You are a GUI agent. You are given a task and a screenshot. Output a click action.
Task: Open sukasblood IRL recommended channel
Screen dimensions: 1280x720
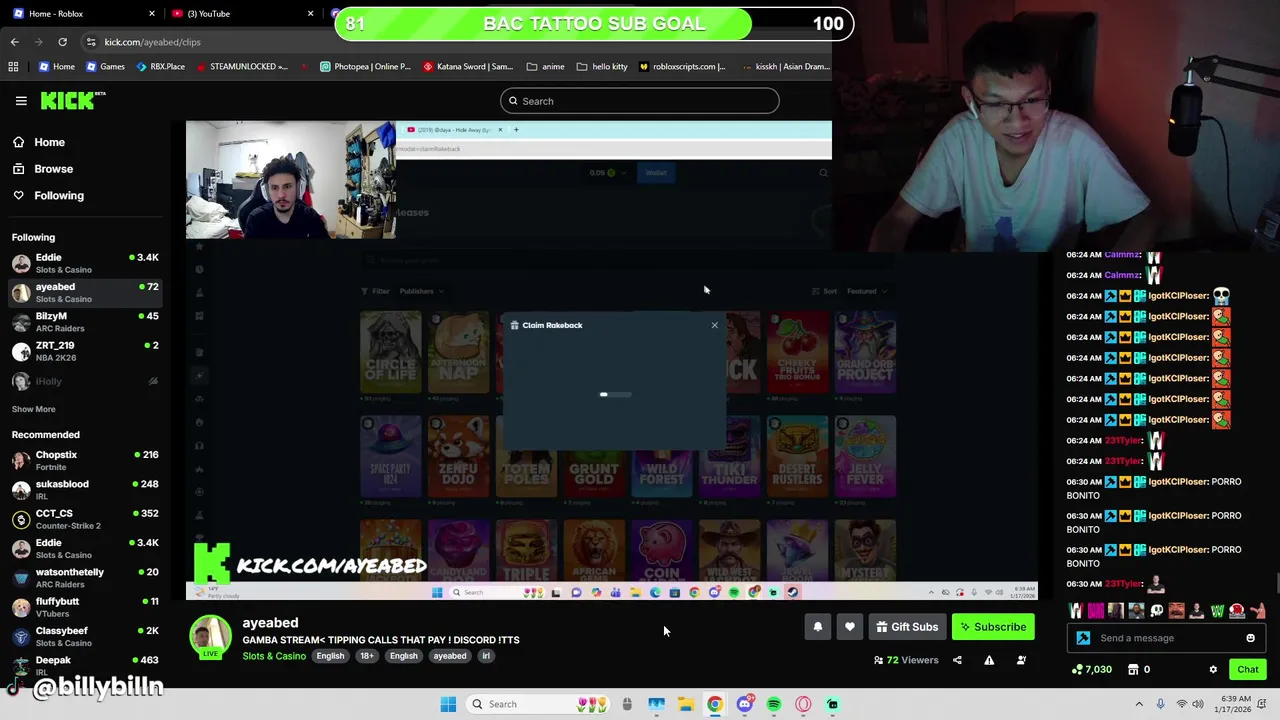[x=85, y=490]
